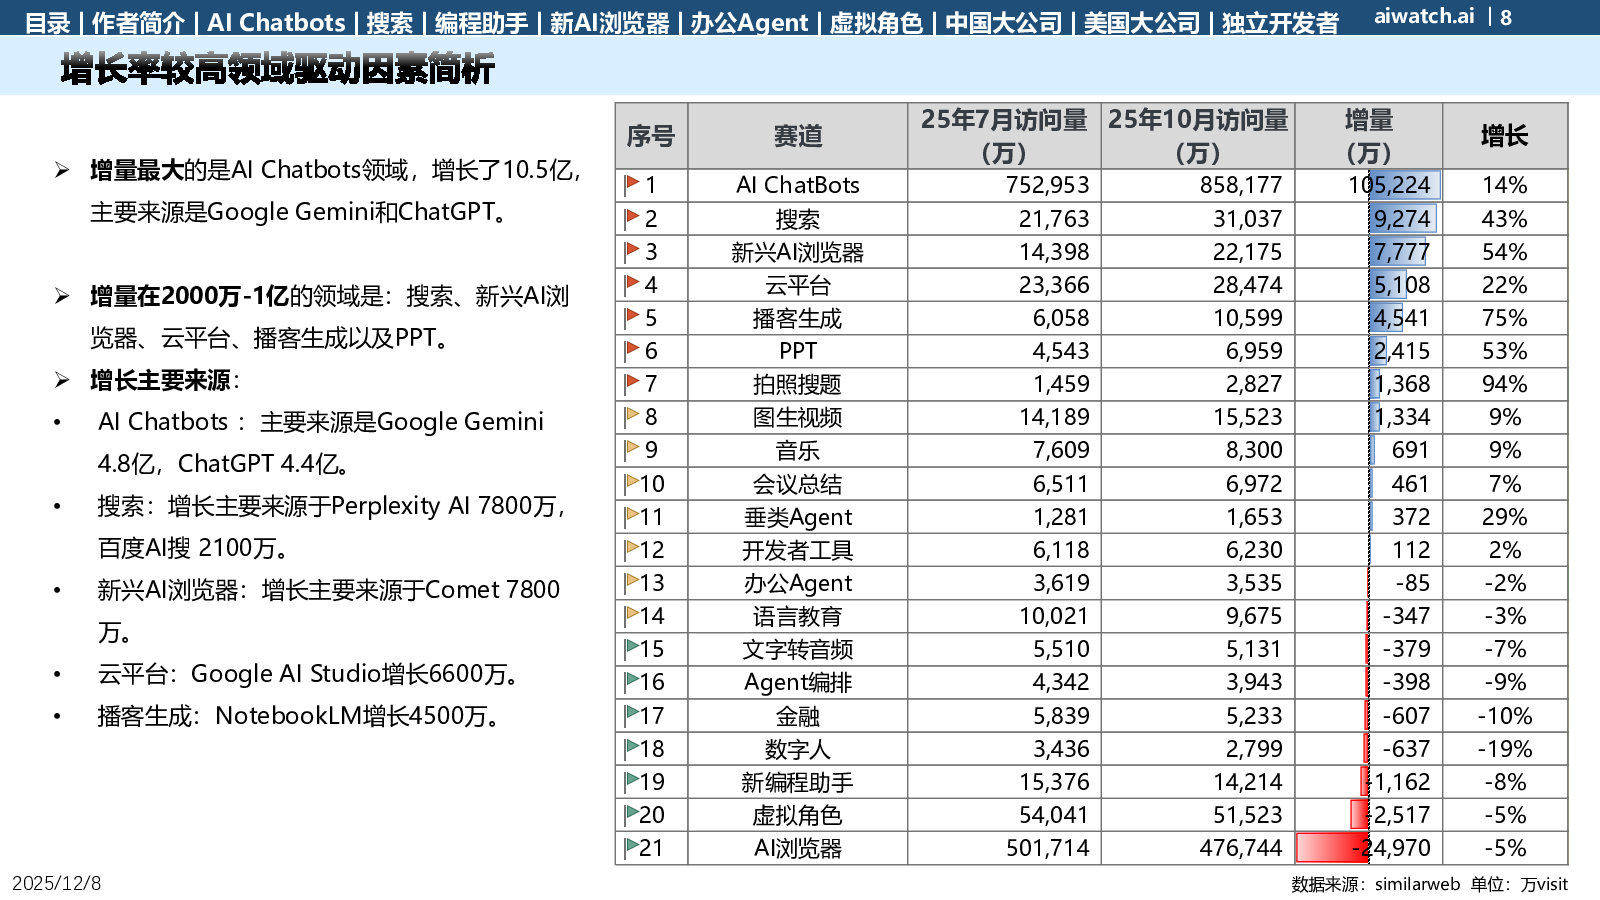
Task: Select 独立开发者 in the top navigation
Action: (1280, 22)
